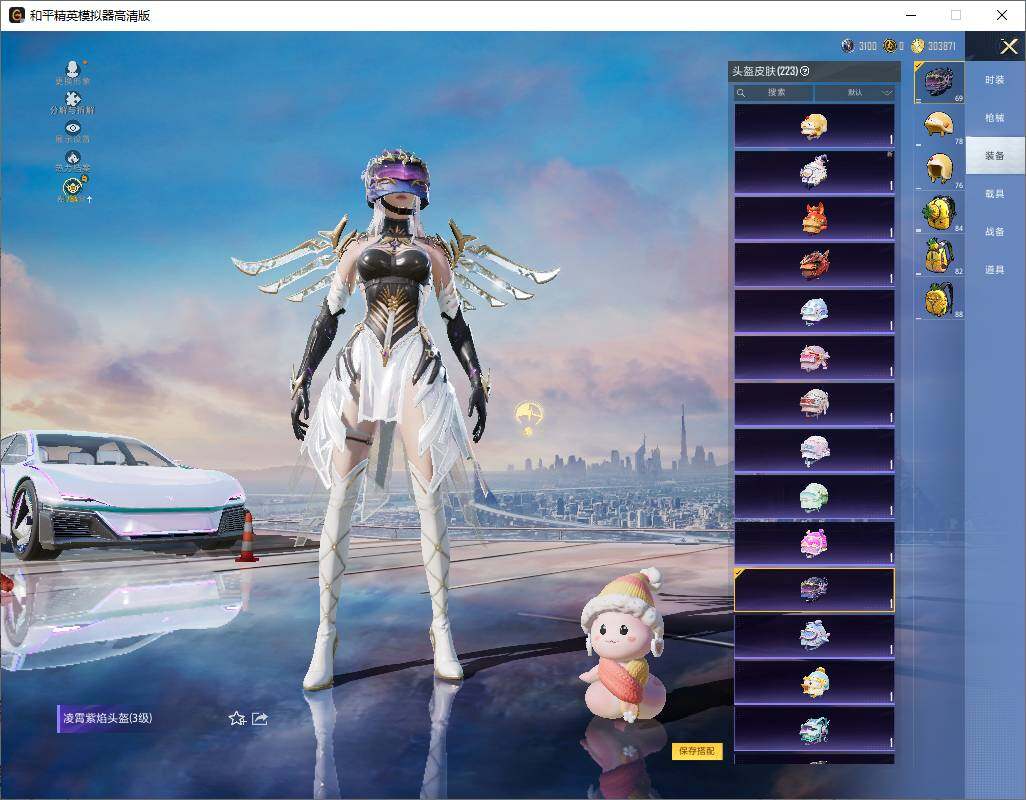This screenshot has width=1026, height=800.
Task: Click the help question mark beside 头盔皮肤(223)
Action: [805, 71]
